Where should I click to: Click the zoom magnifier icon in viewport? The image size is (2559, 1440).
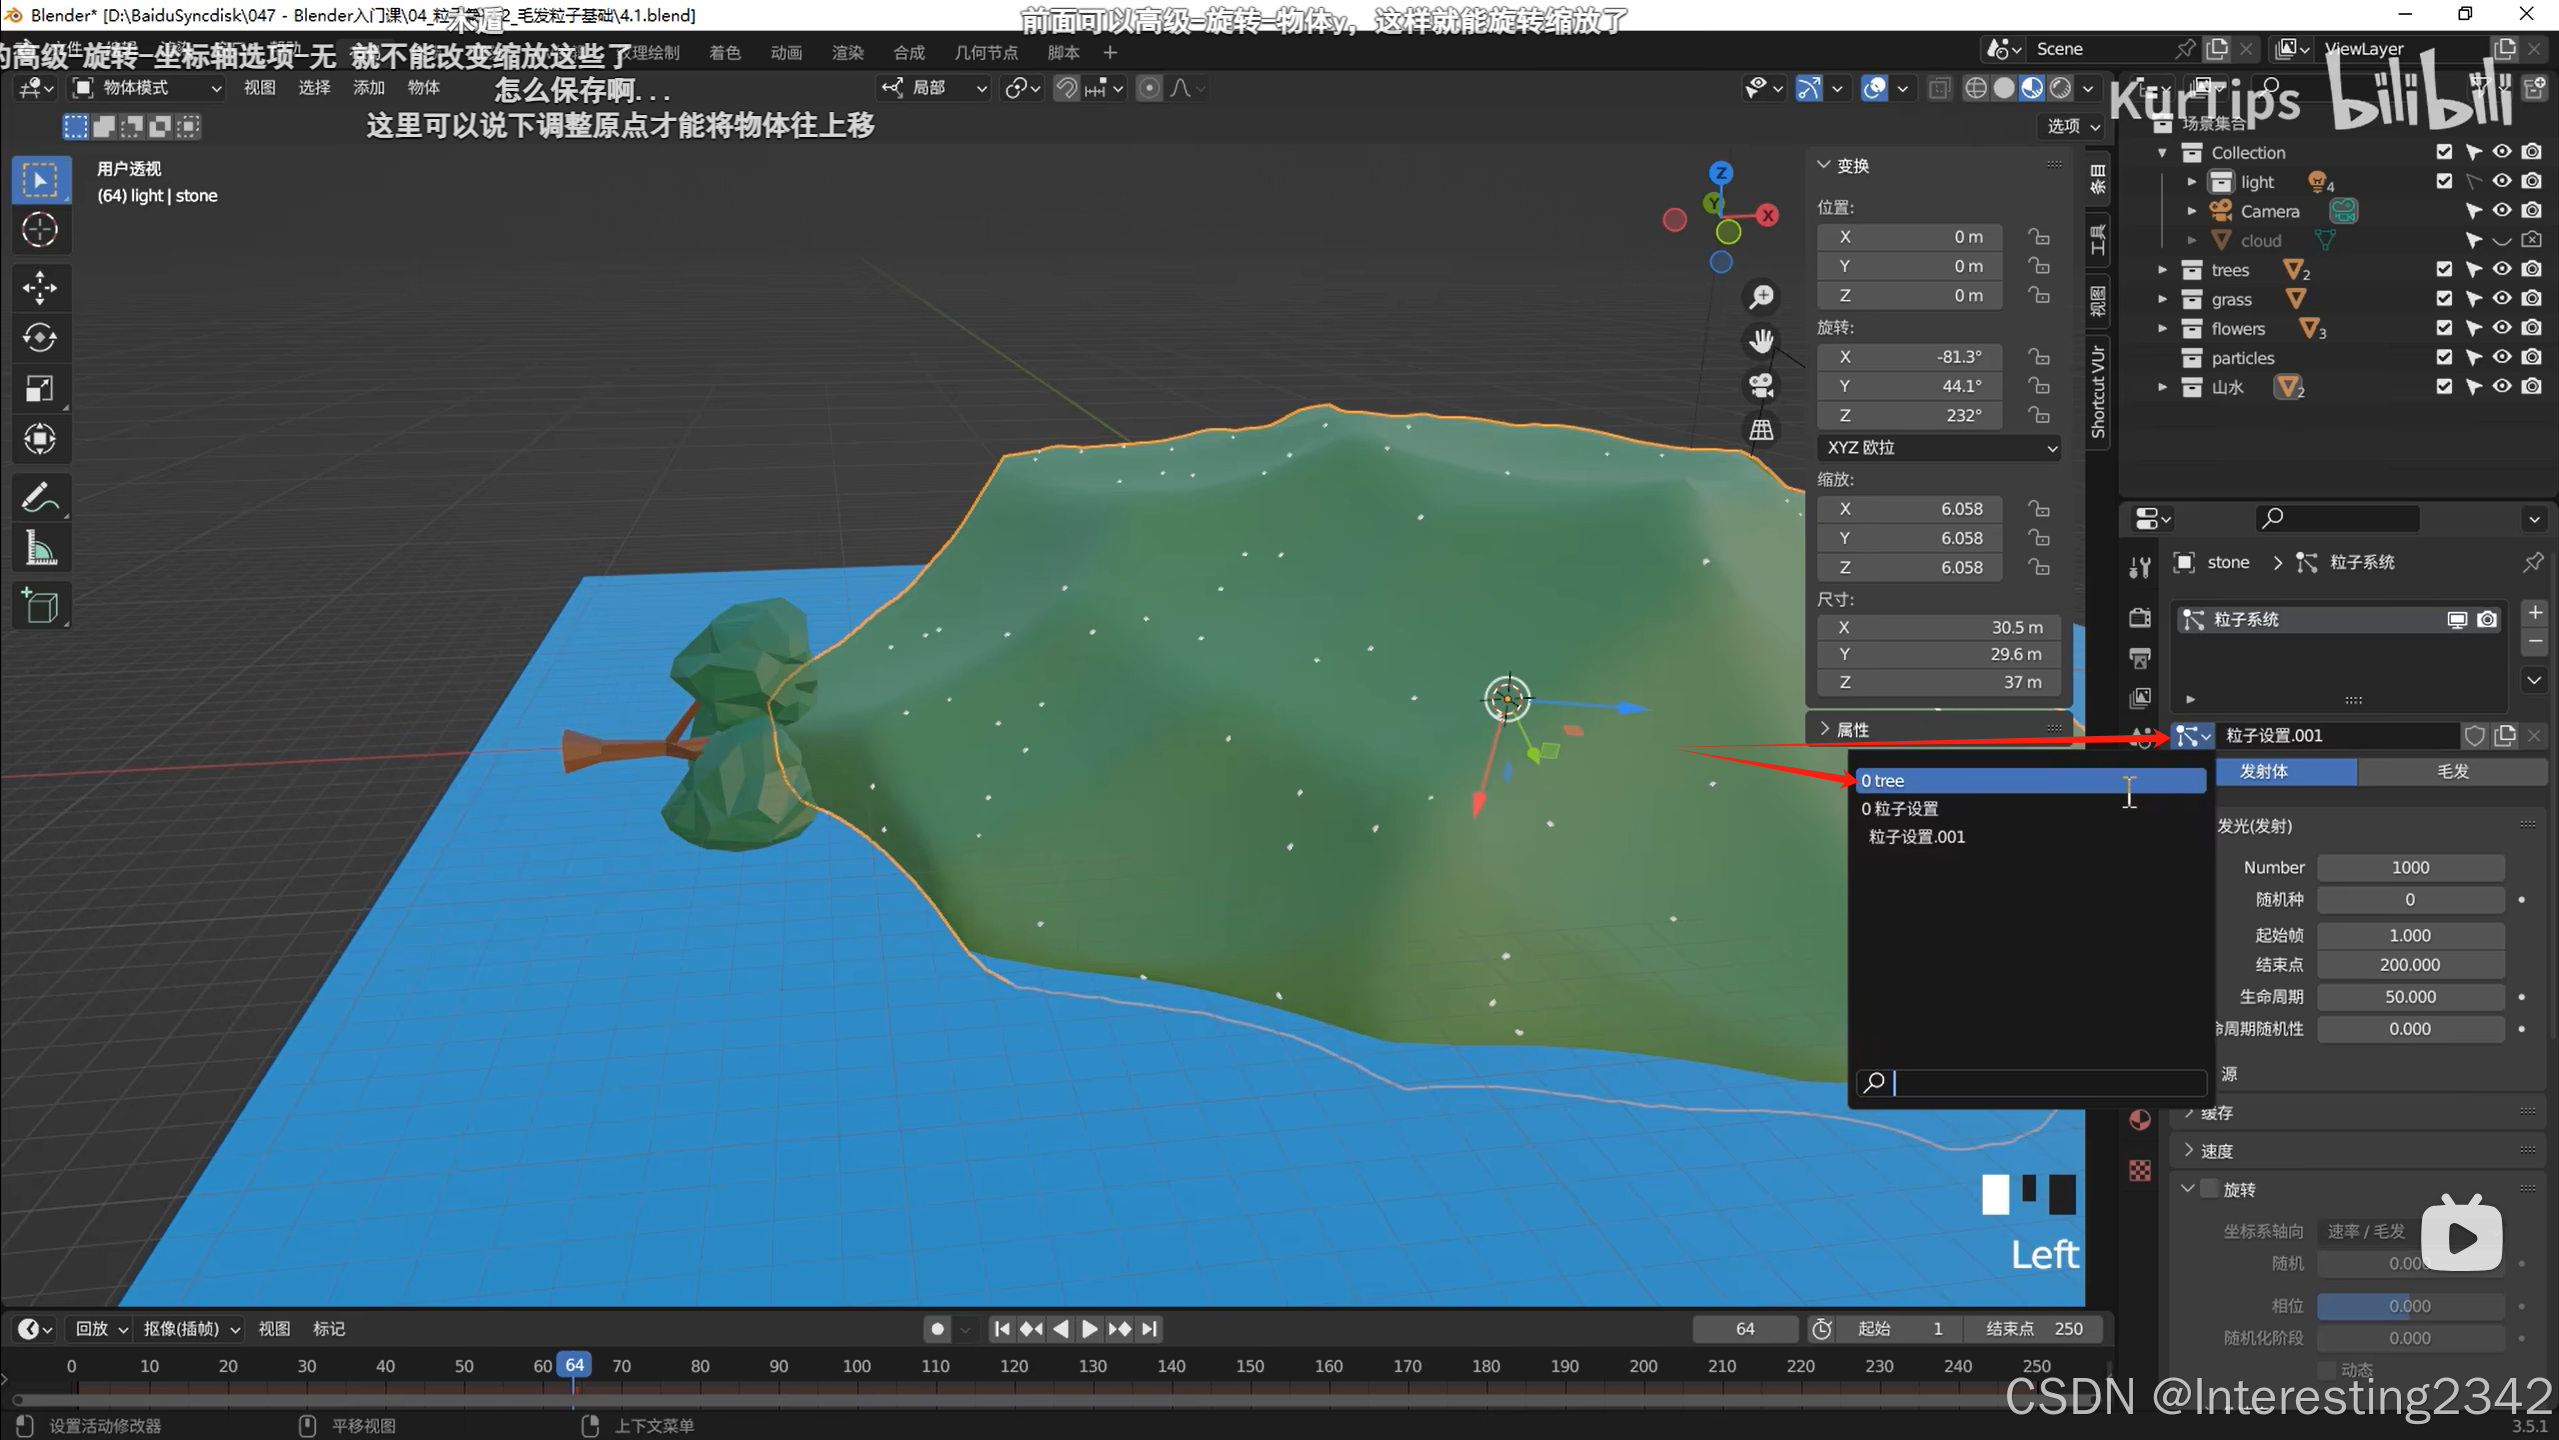coord(1761,297)
